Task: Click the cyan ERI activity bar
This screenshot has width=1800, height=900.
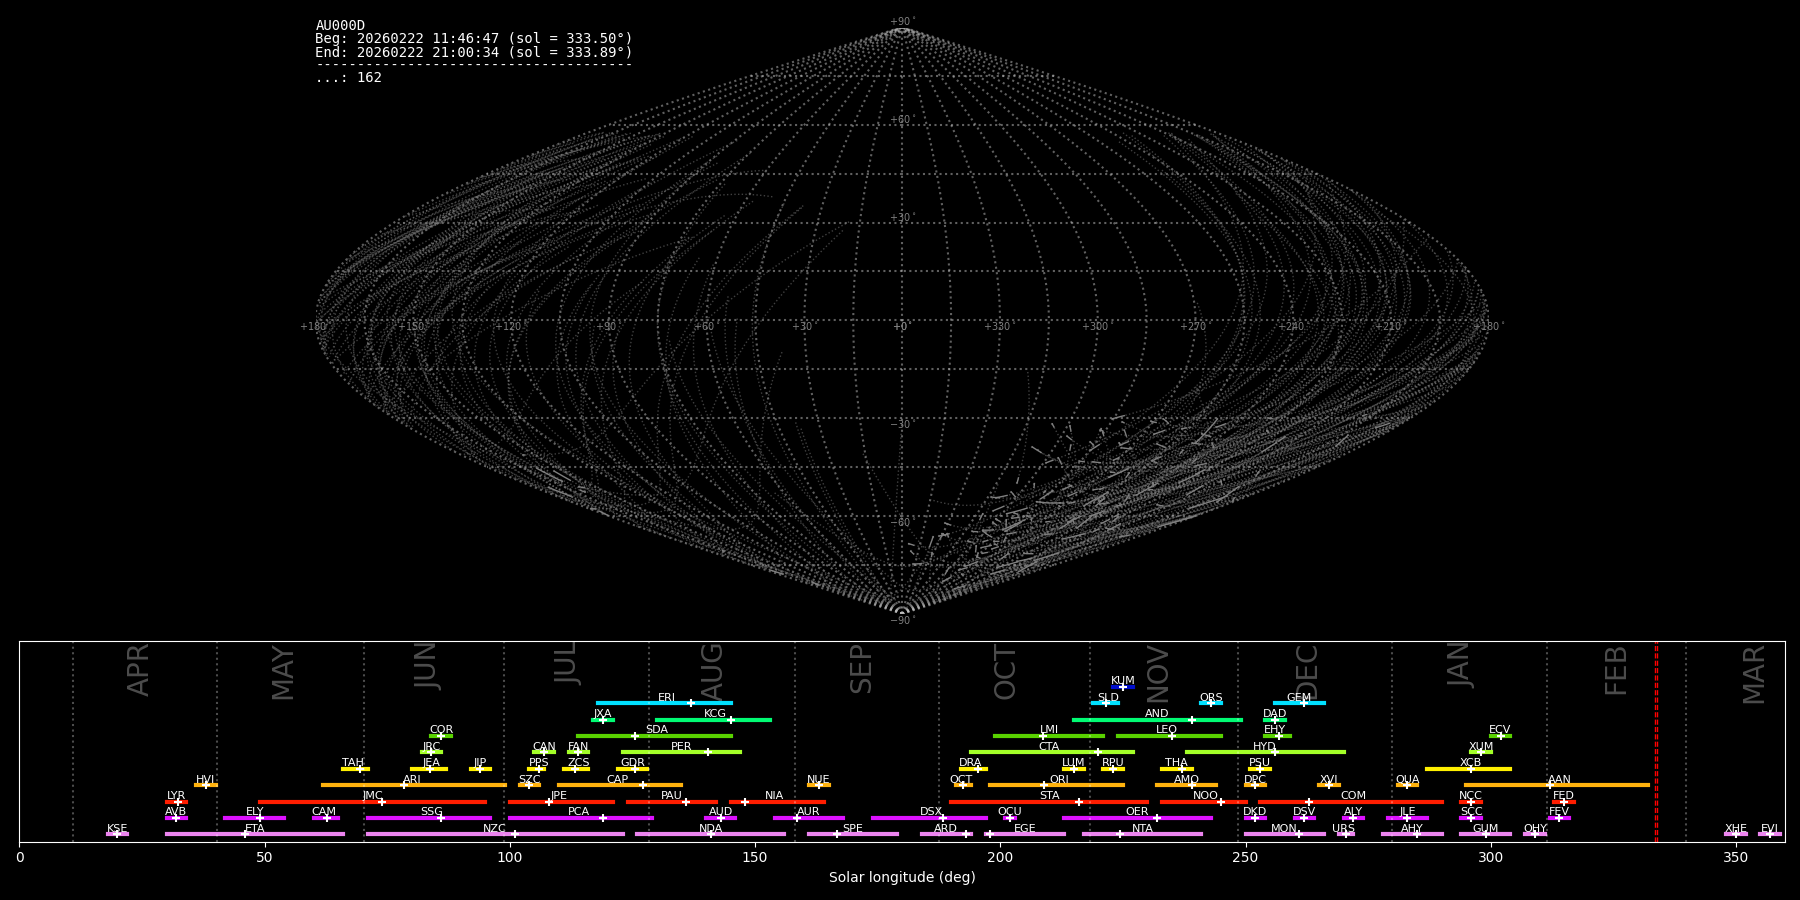Action: pyautogui.click(x=664, y=703)
